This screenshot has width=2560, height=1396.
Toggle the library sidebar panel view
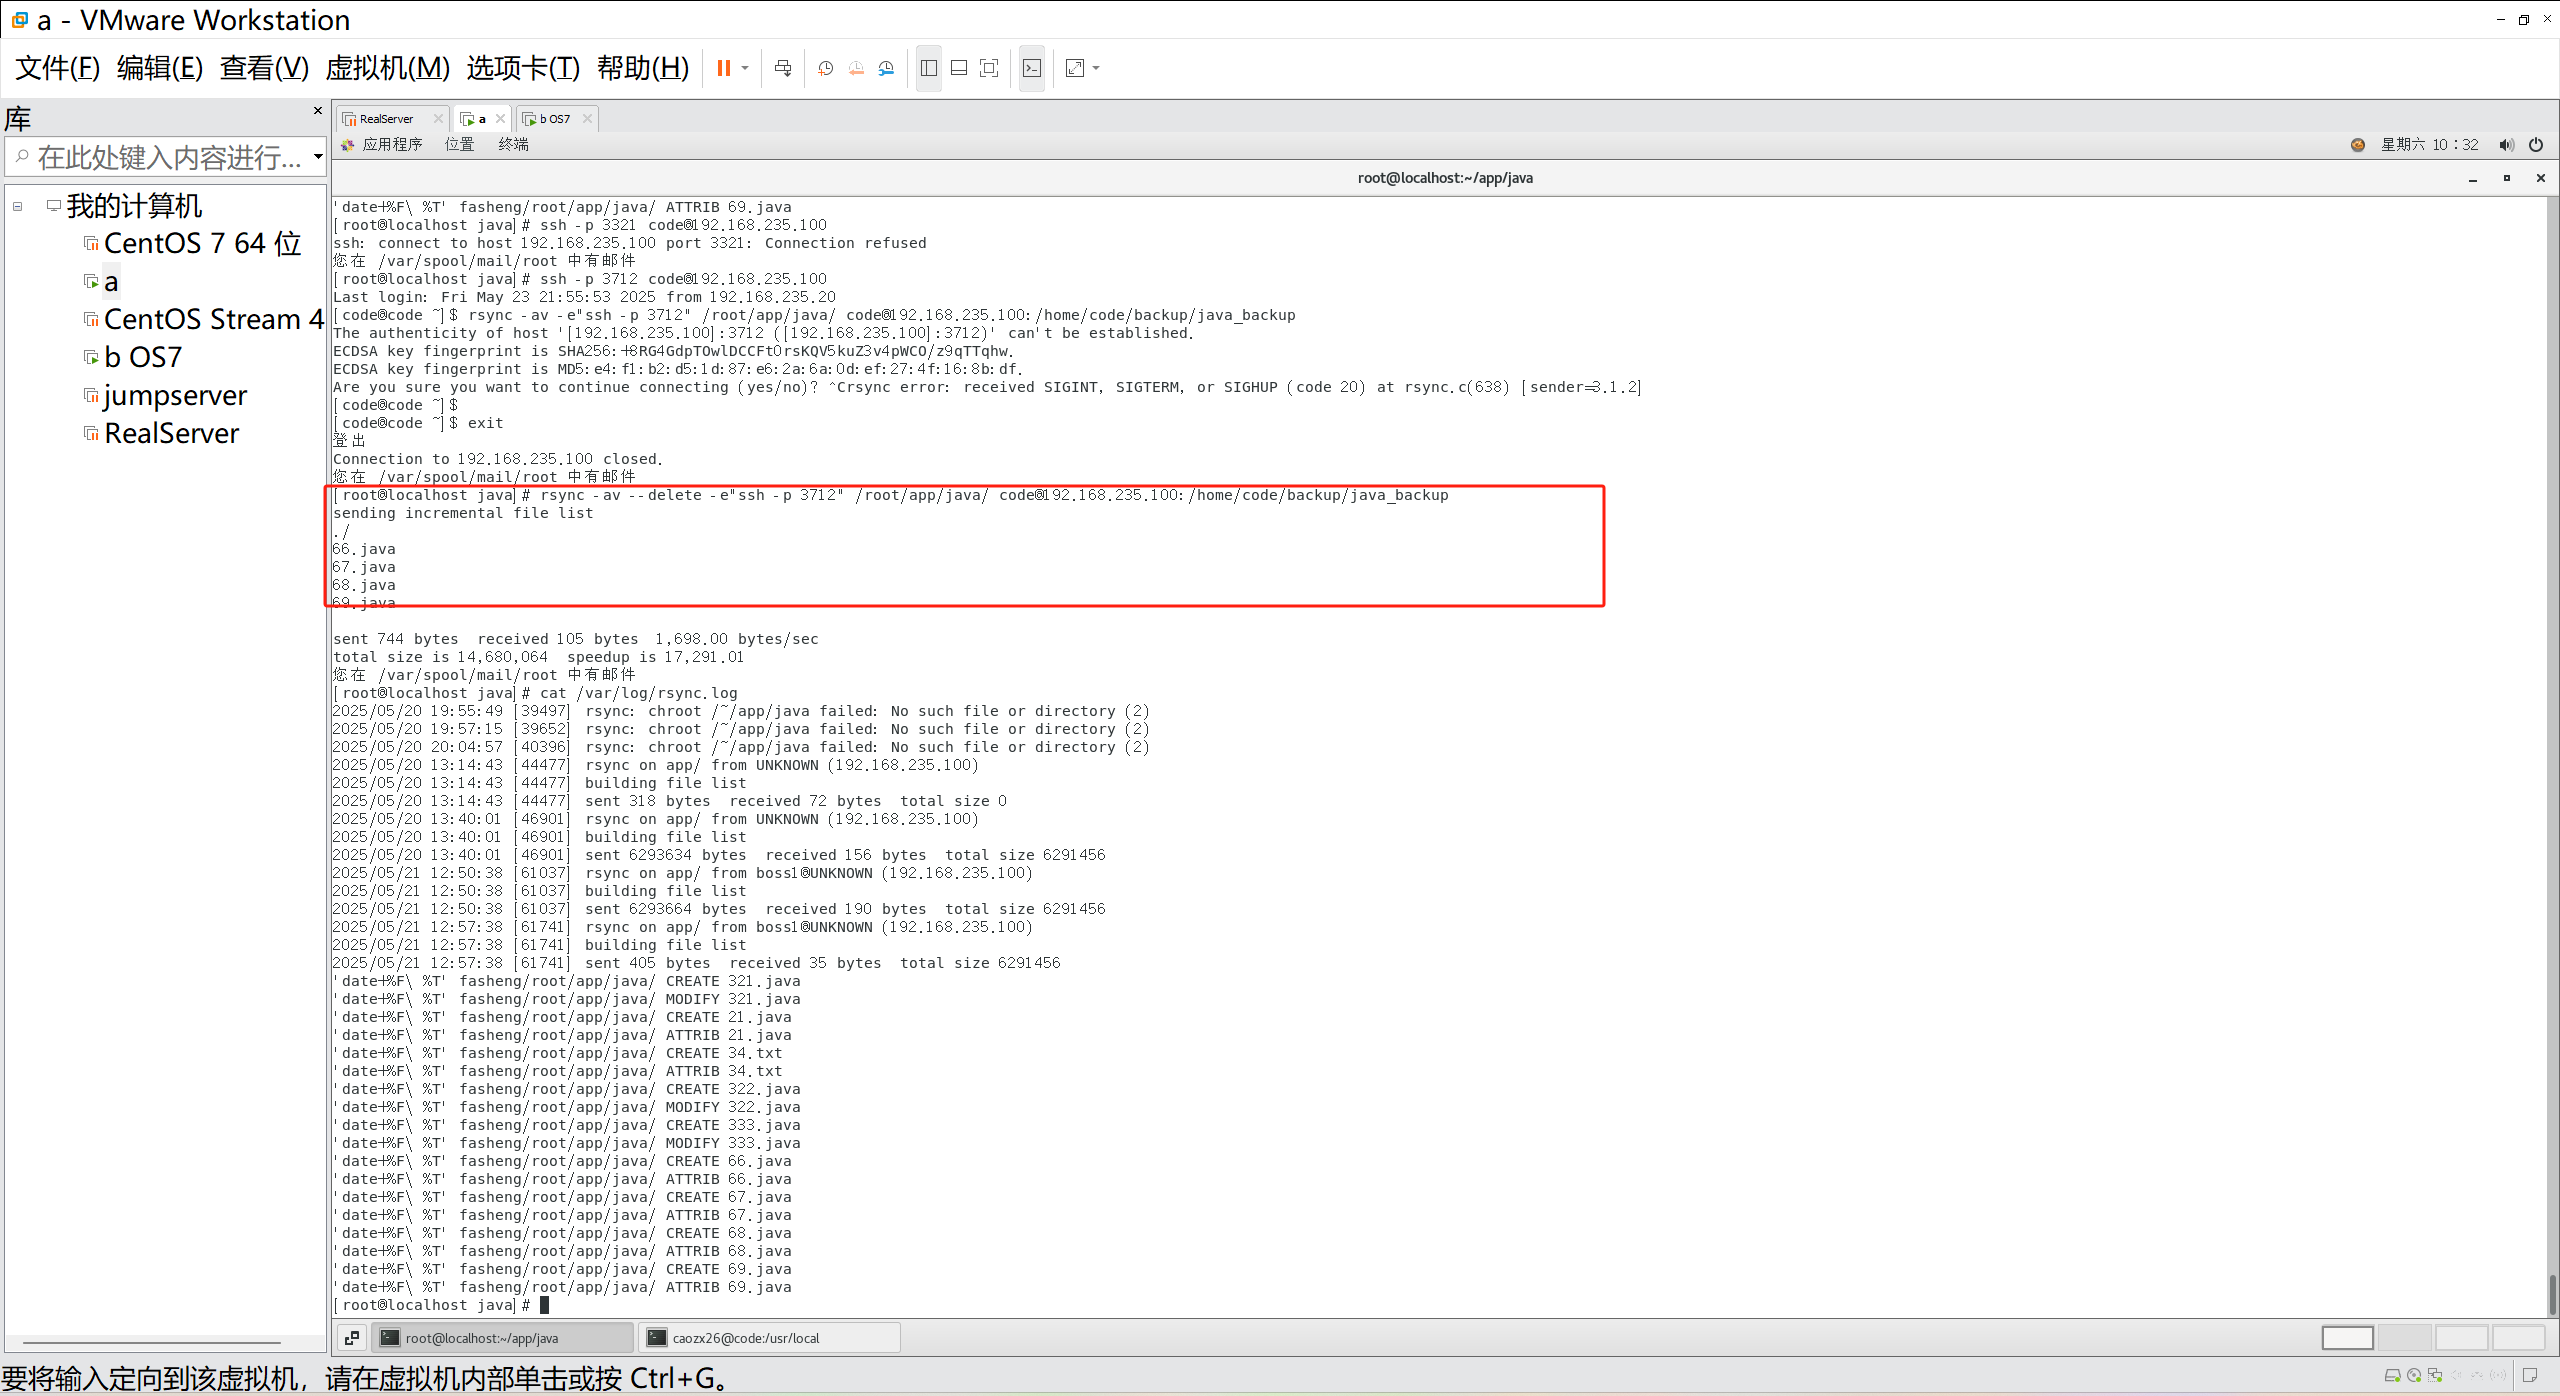[929, 68]
